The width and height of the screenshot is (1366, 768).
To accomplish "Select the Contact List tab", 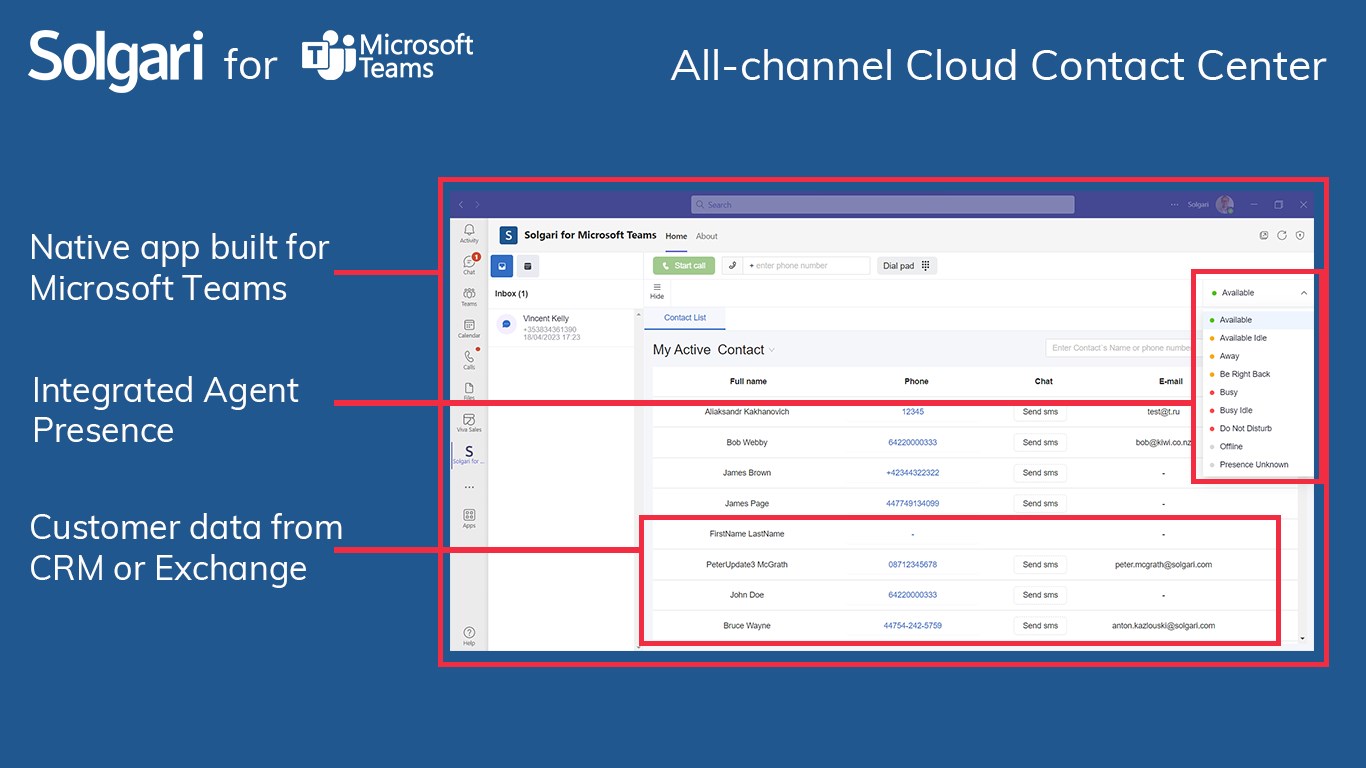I will [x=685, y=318].
